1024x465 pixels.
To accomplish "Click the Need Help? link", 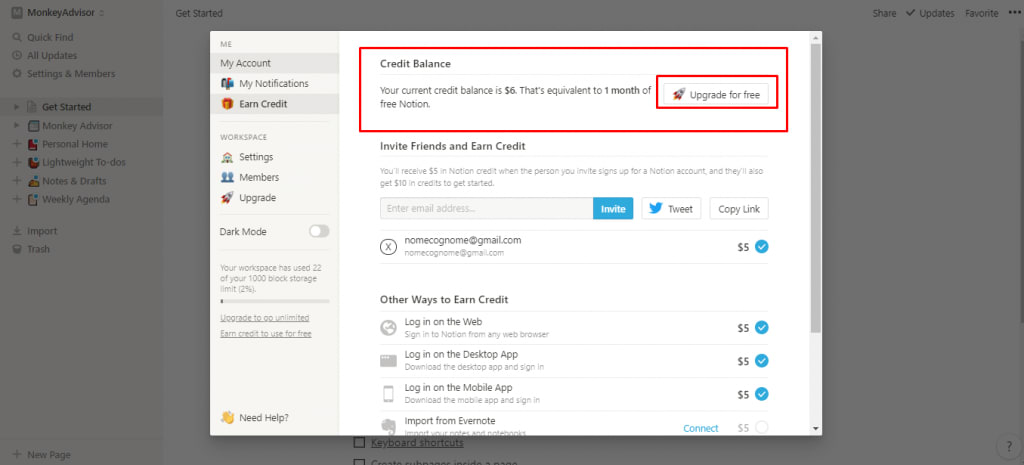I will coord(264,417).
